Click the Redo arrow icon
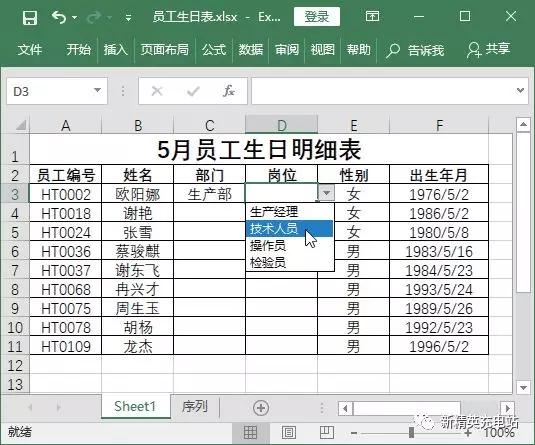The image size is (535, 445). 94,17
